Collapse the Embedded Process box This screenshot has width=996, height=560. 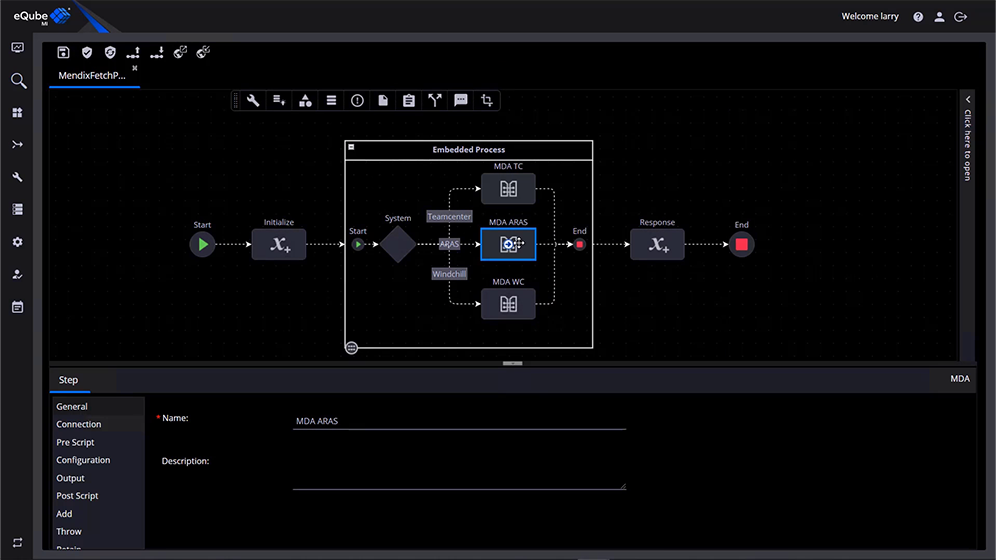351,147
